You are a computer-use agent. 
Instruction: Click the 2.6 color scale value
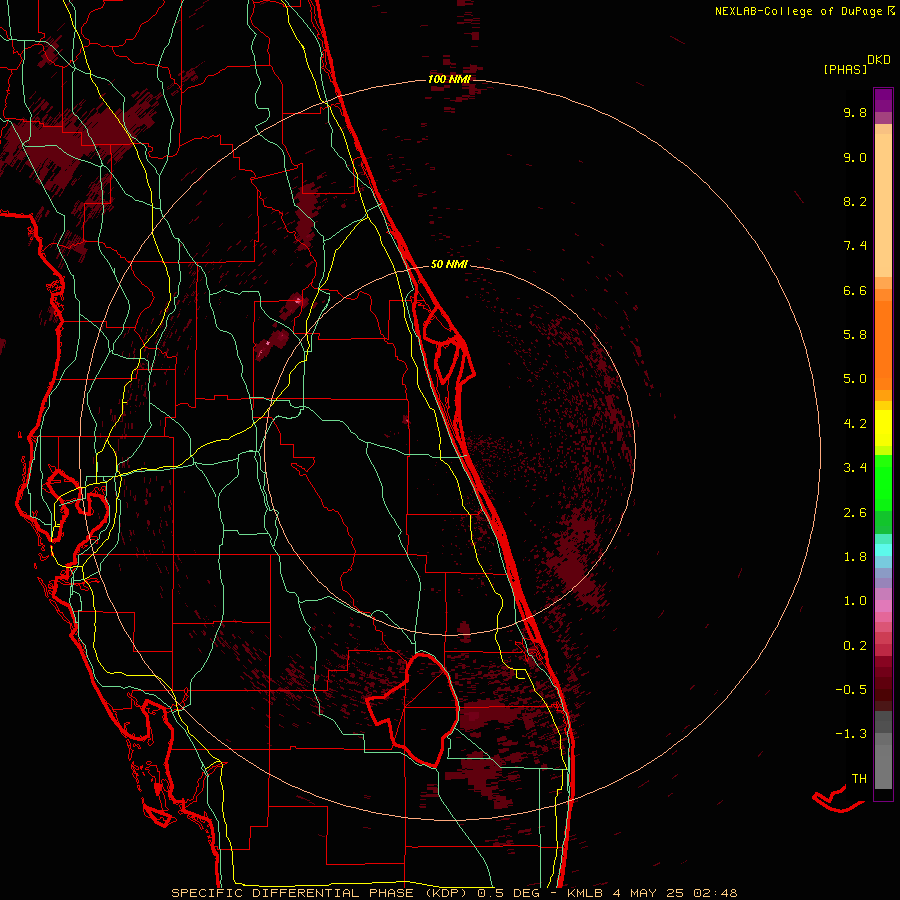pos(855,513)
